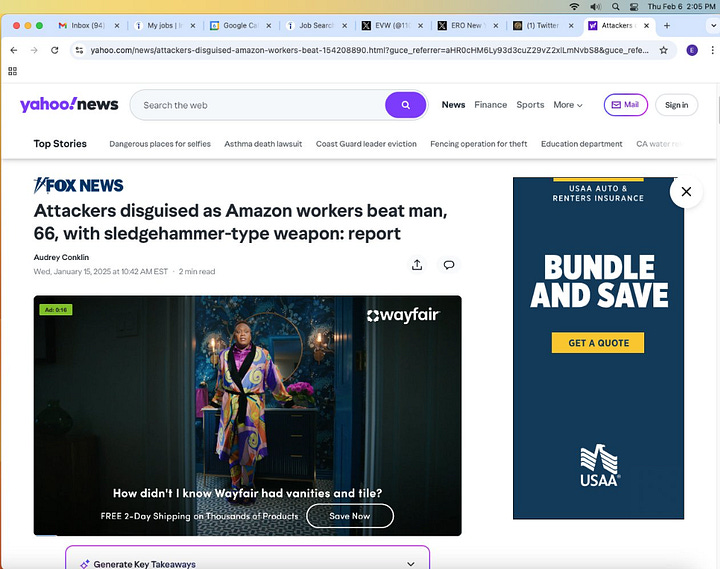Click the purple search magnifier button
Screen dimensions: 720x569
pos(405,105)
